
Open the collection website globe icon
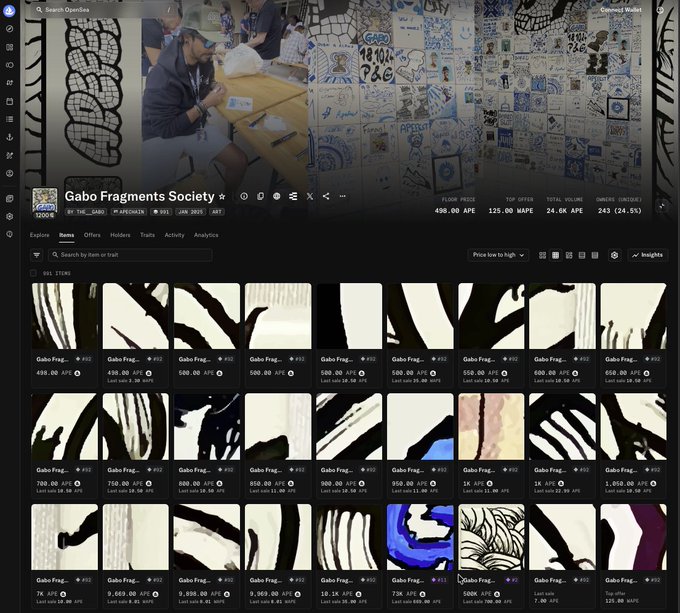tap(277, 196)
